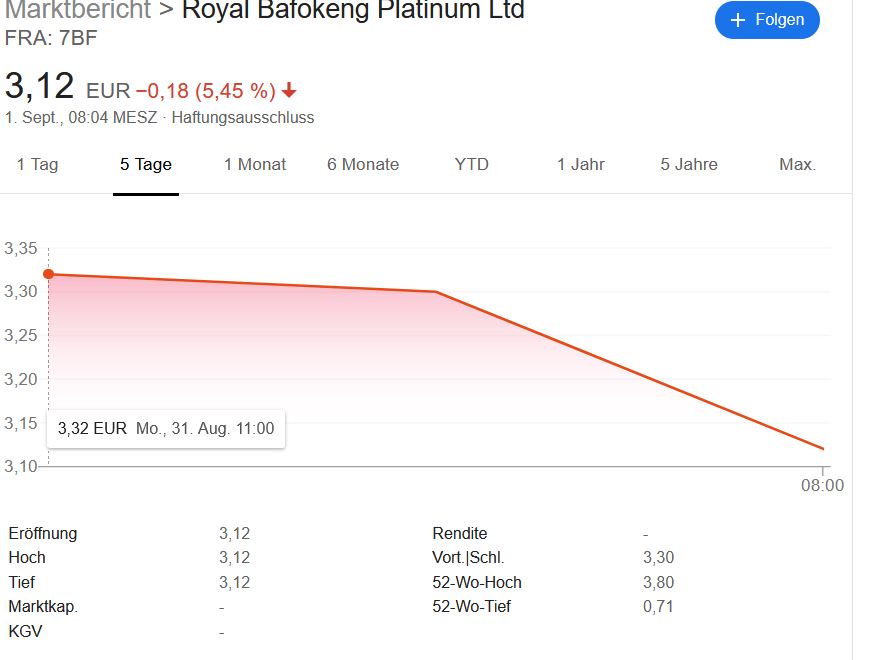Click the red down arrow icon

(x=289, y=91)
